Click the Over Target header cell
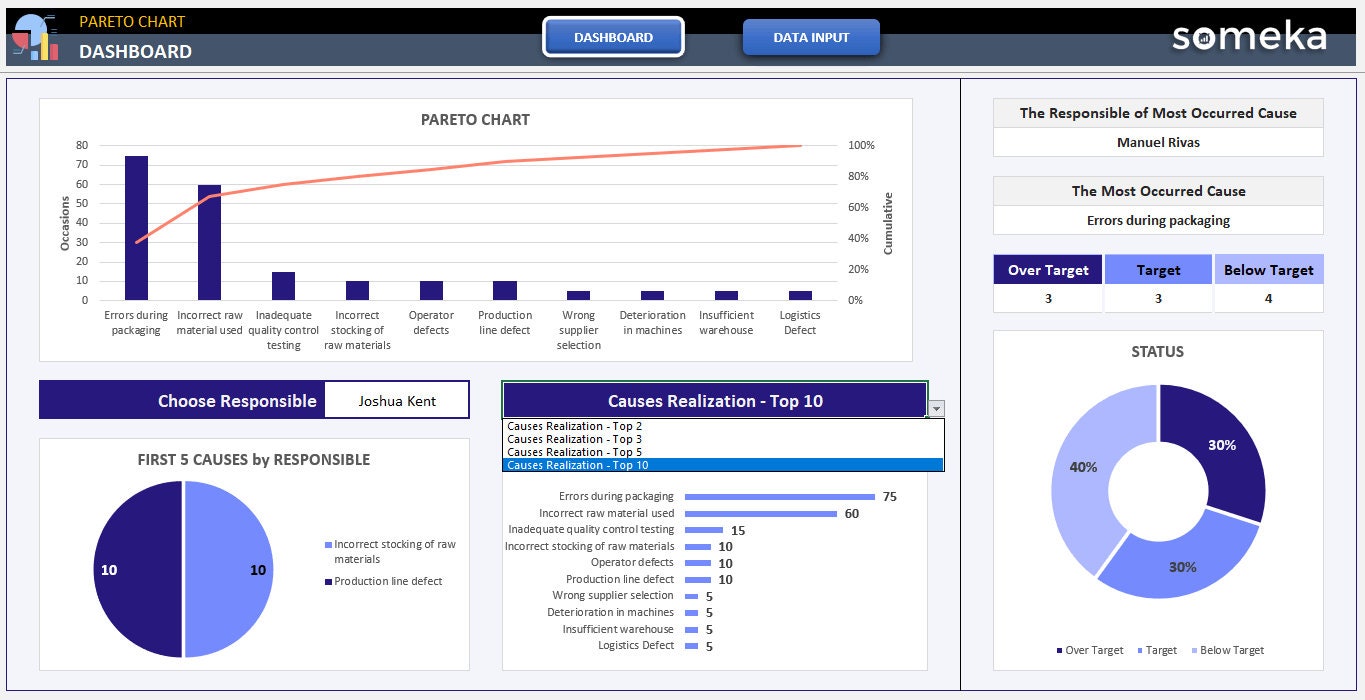The height and width of the screenshot is (700, 1365). tap(1048, 270)
